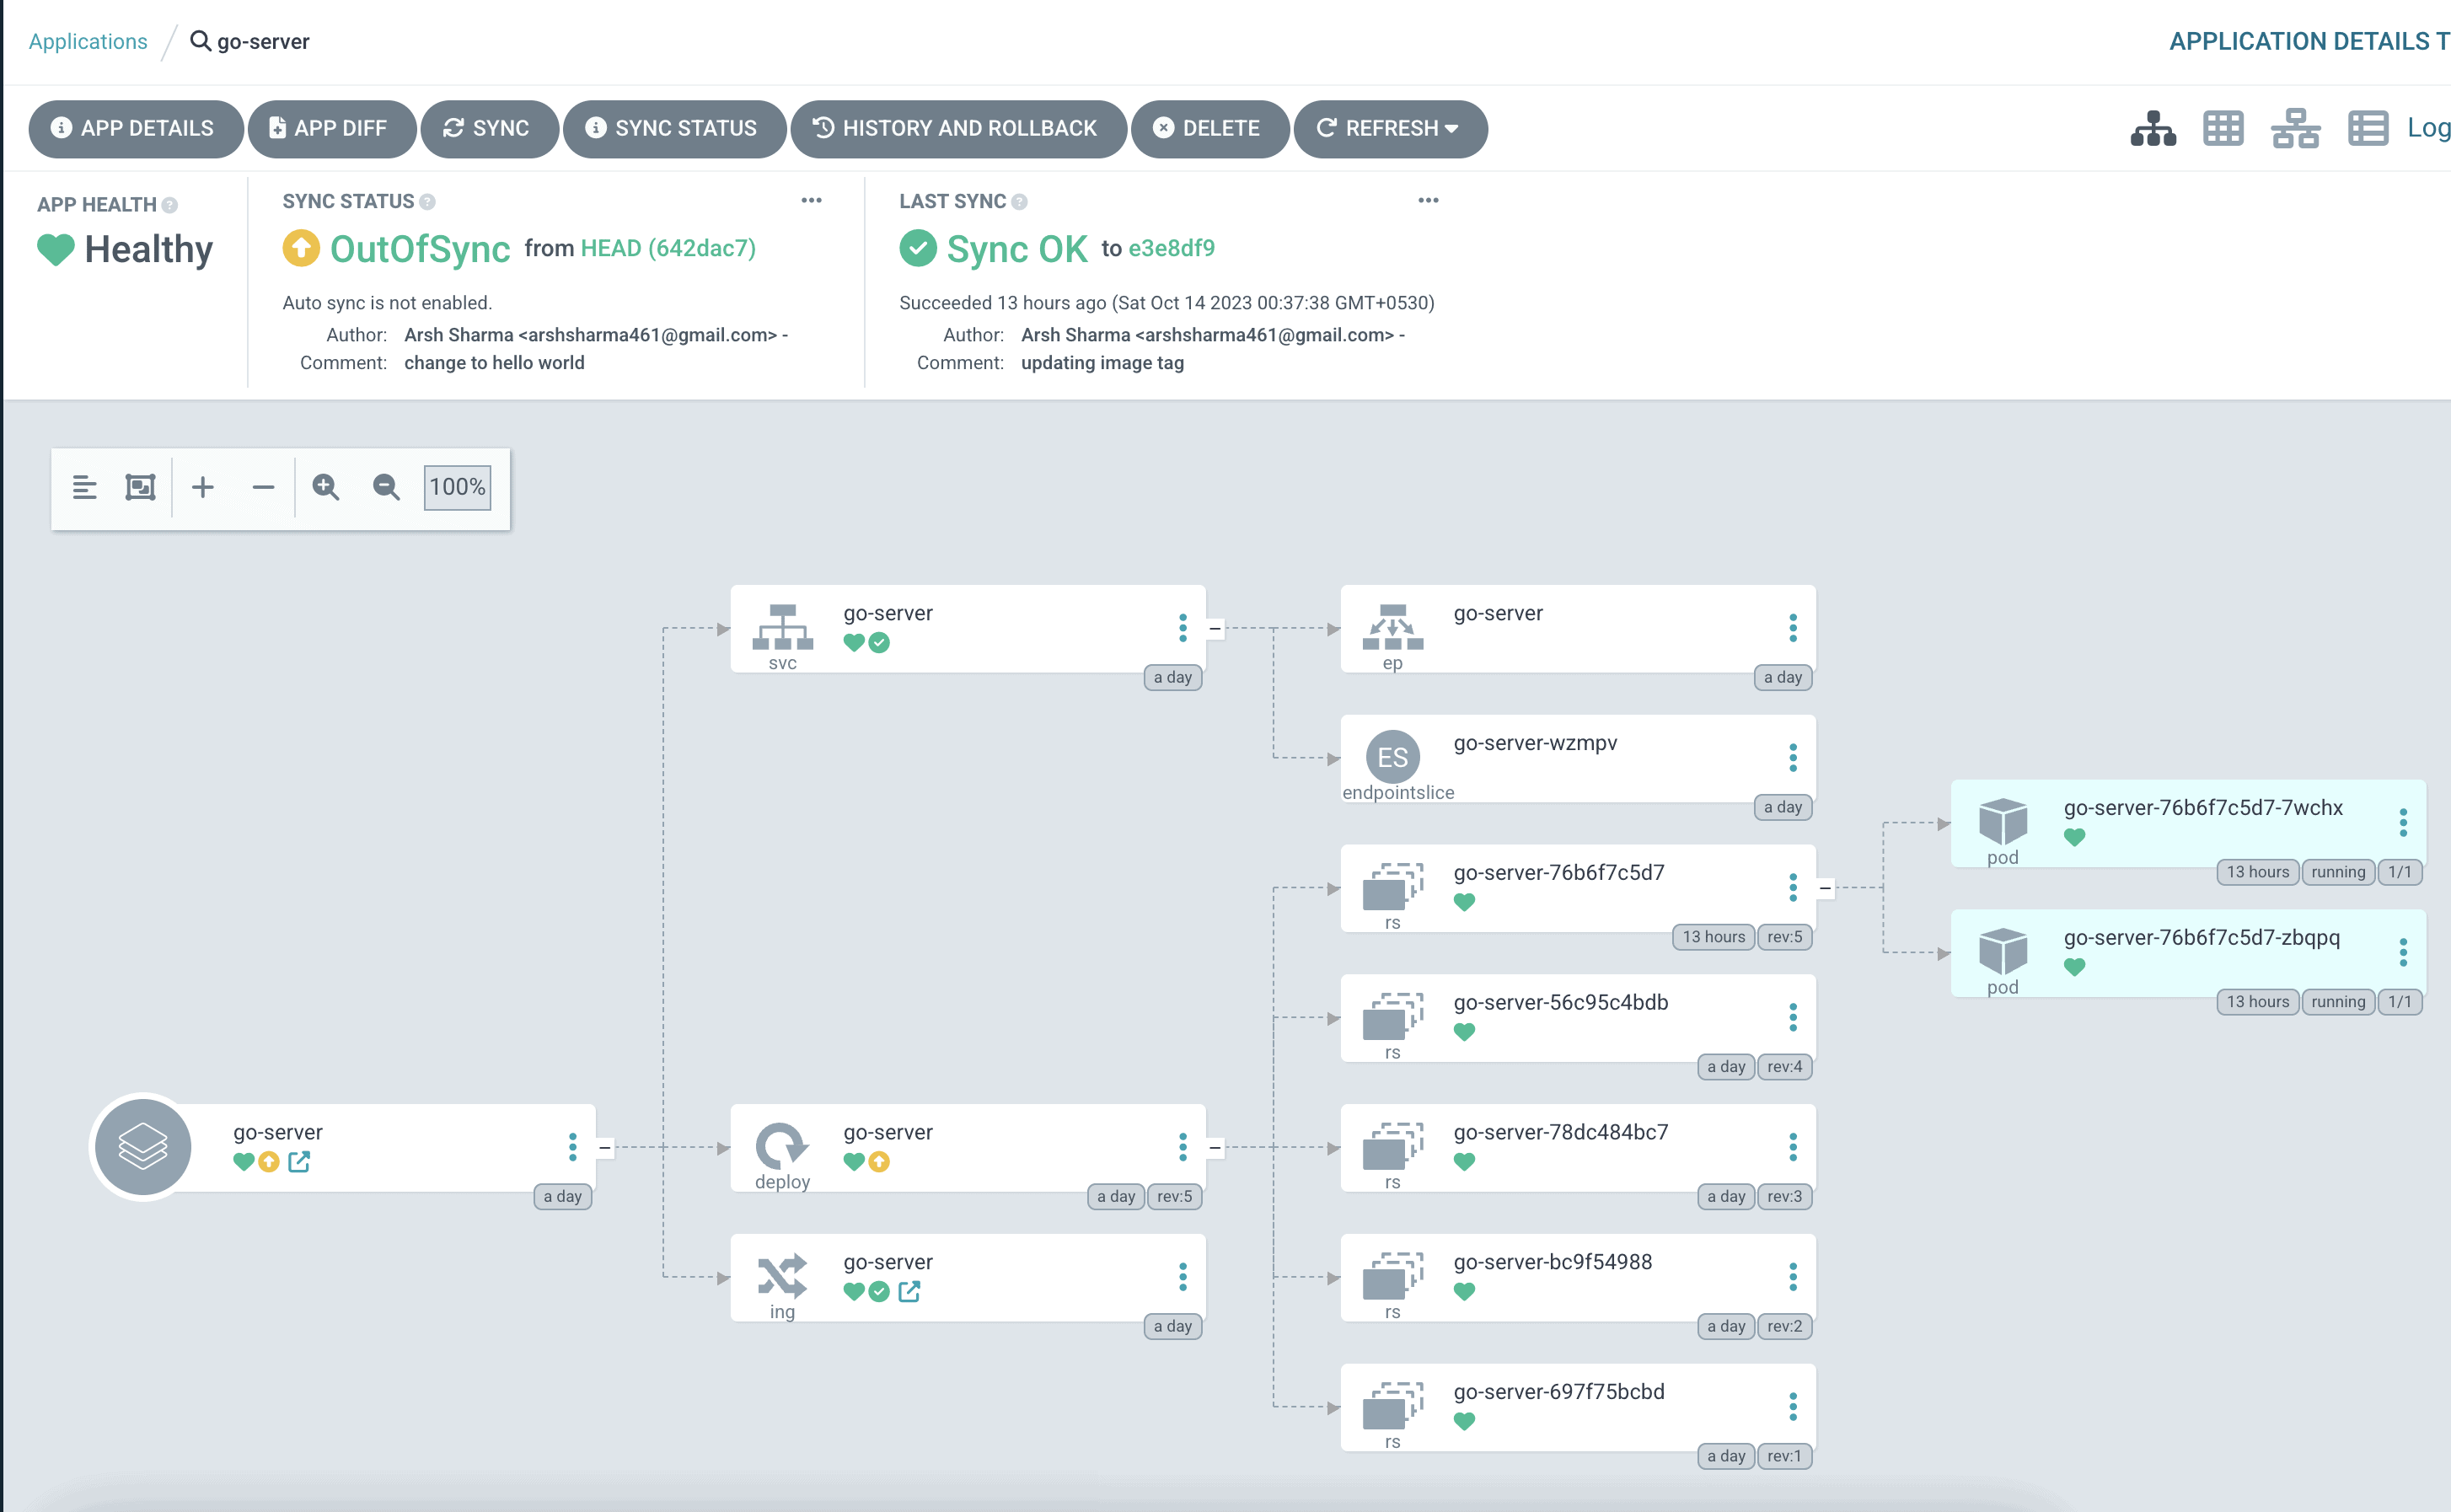Click the HISTORY AND ROLLBACK button
The height and width of the screenshot is (1512, 2451).
click(954, 128)
